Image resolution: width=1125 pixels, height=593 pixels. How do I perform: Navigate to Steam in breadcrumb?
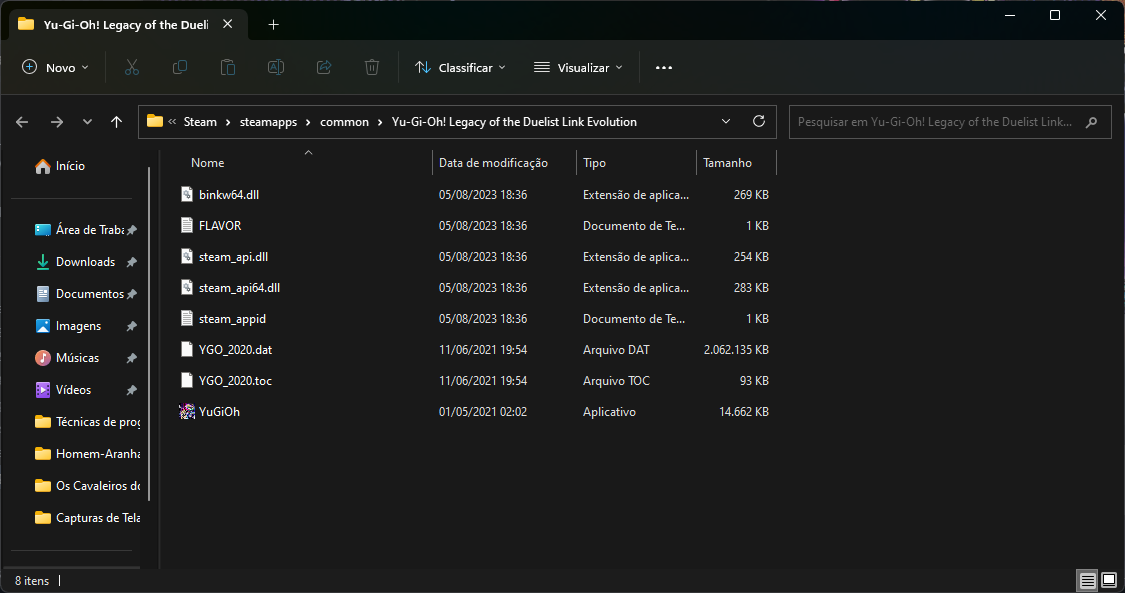[x=200, y=122]
